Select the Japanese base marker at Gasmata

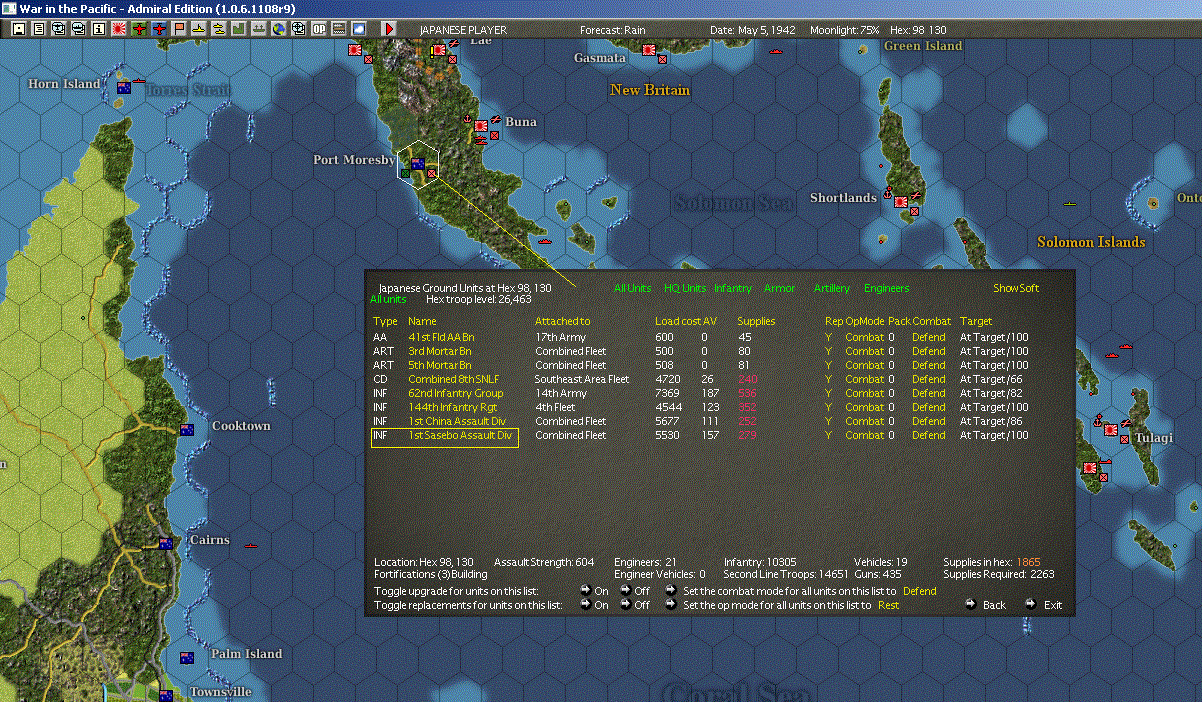(x=649, y=50)
